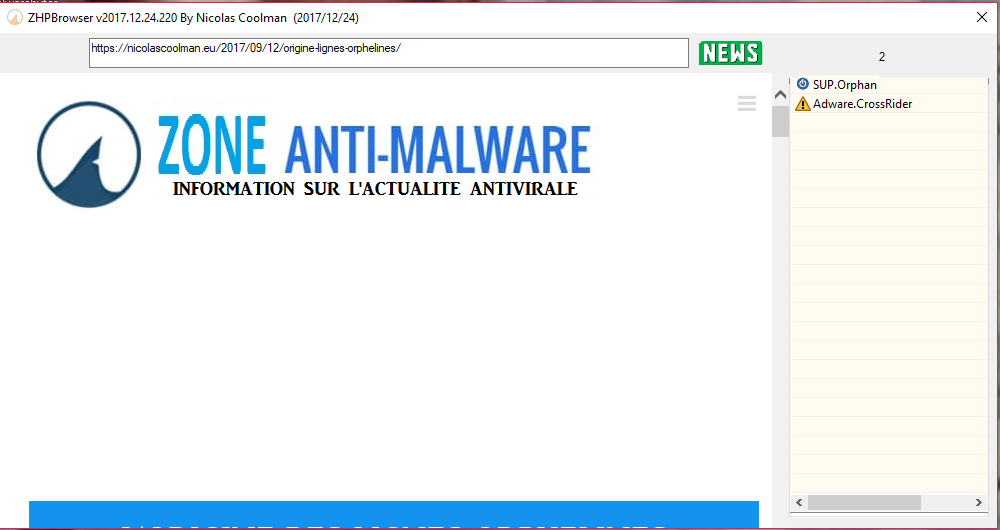The height and width of the screenshot is (530, 1000).
Task: Click the list panel right scroll arrow
Action: [x=980, y=503]
